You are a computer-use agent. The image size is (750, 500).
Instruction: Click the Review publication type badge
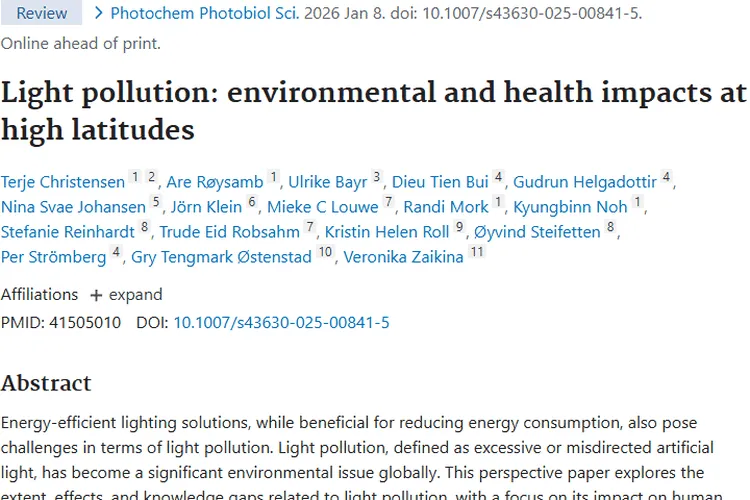coord(40,14)
